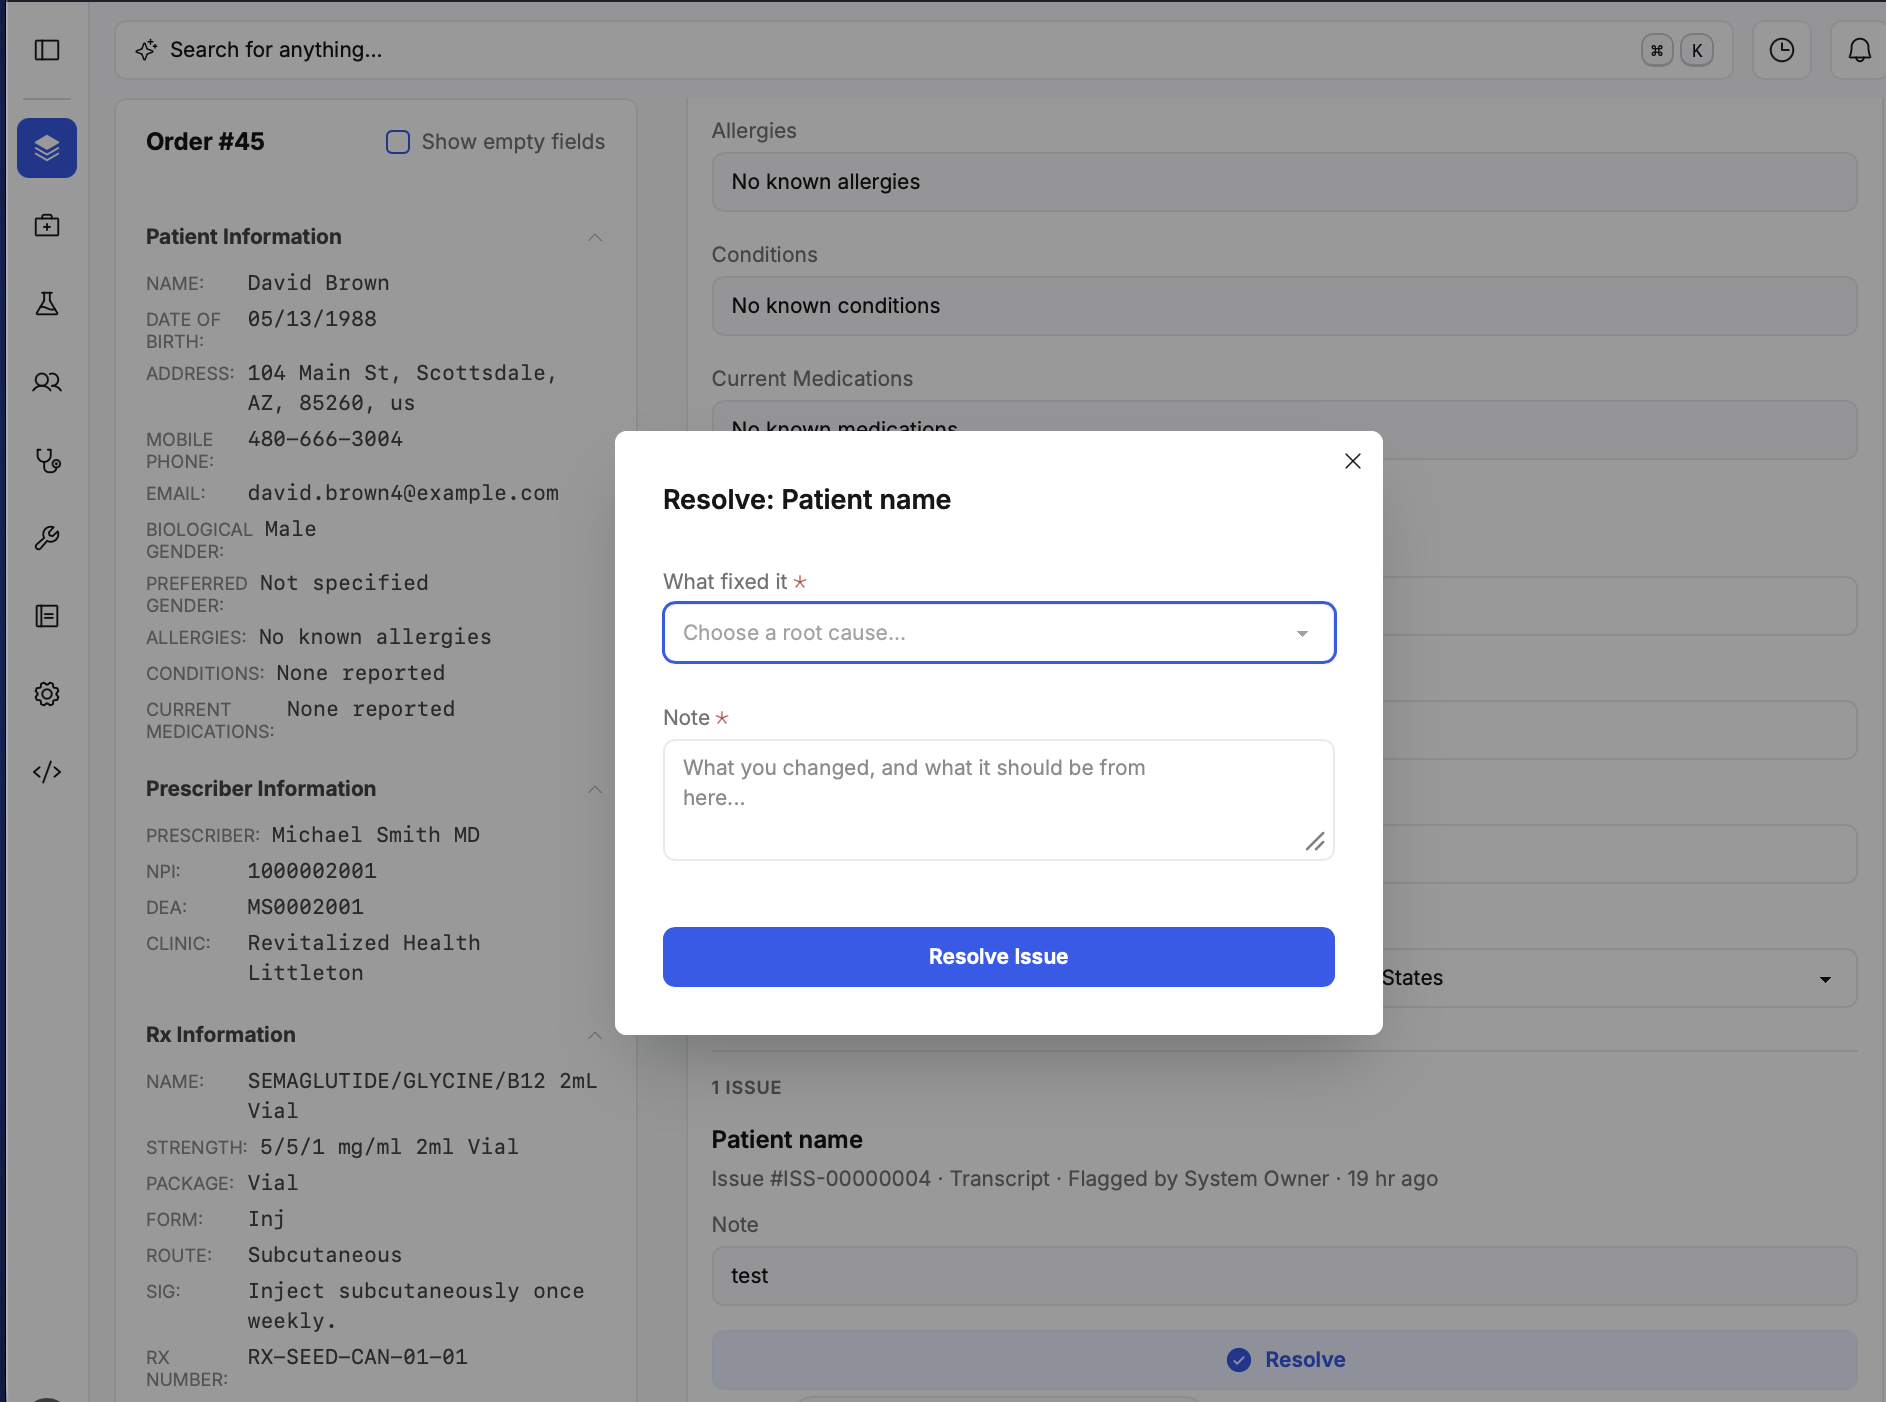The height and width of the screenshot is (1402, 1886).
Task: Open the notifications bell icon
Action: tap(1859, 50)
